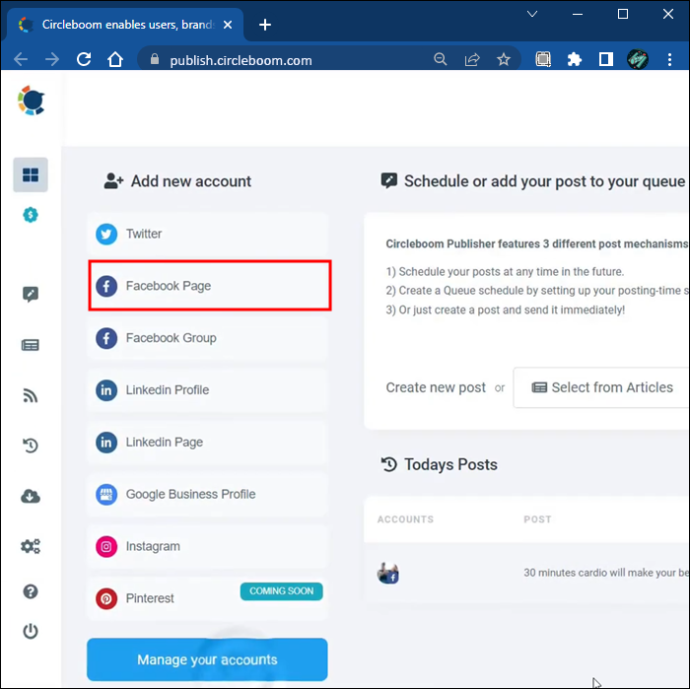Open the 30 minutes cardio post row
This screenshot has width=690, height=689.
(527, 573)
